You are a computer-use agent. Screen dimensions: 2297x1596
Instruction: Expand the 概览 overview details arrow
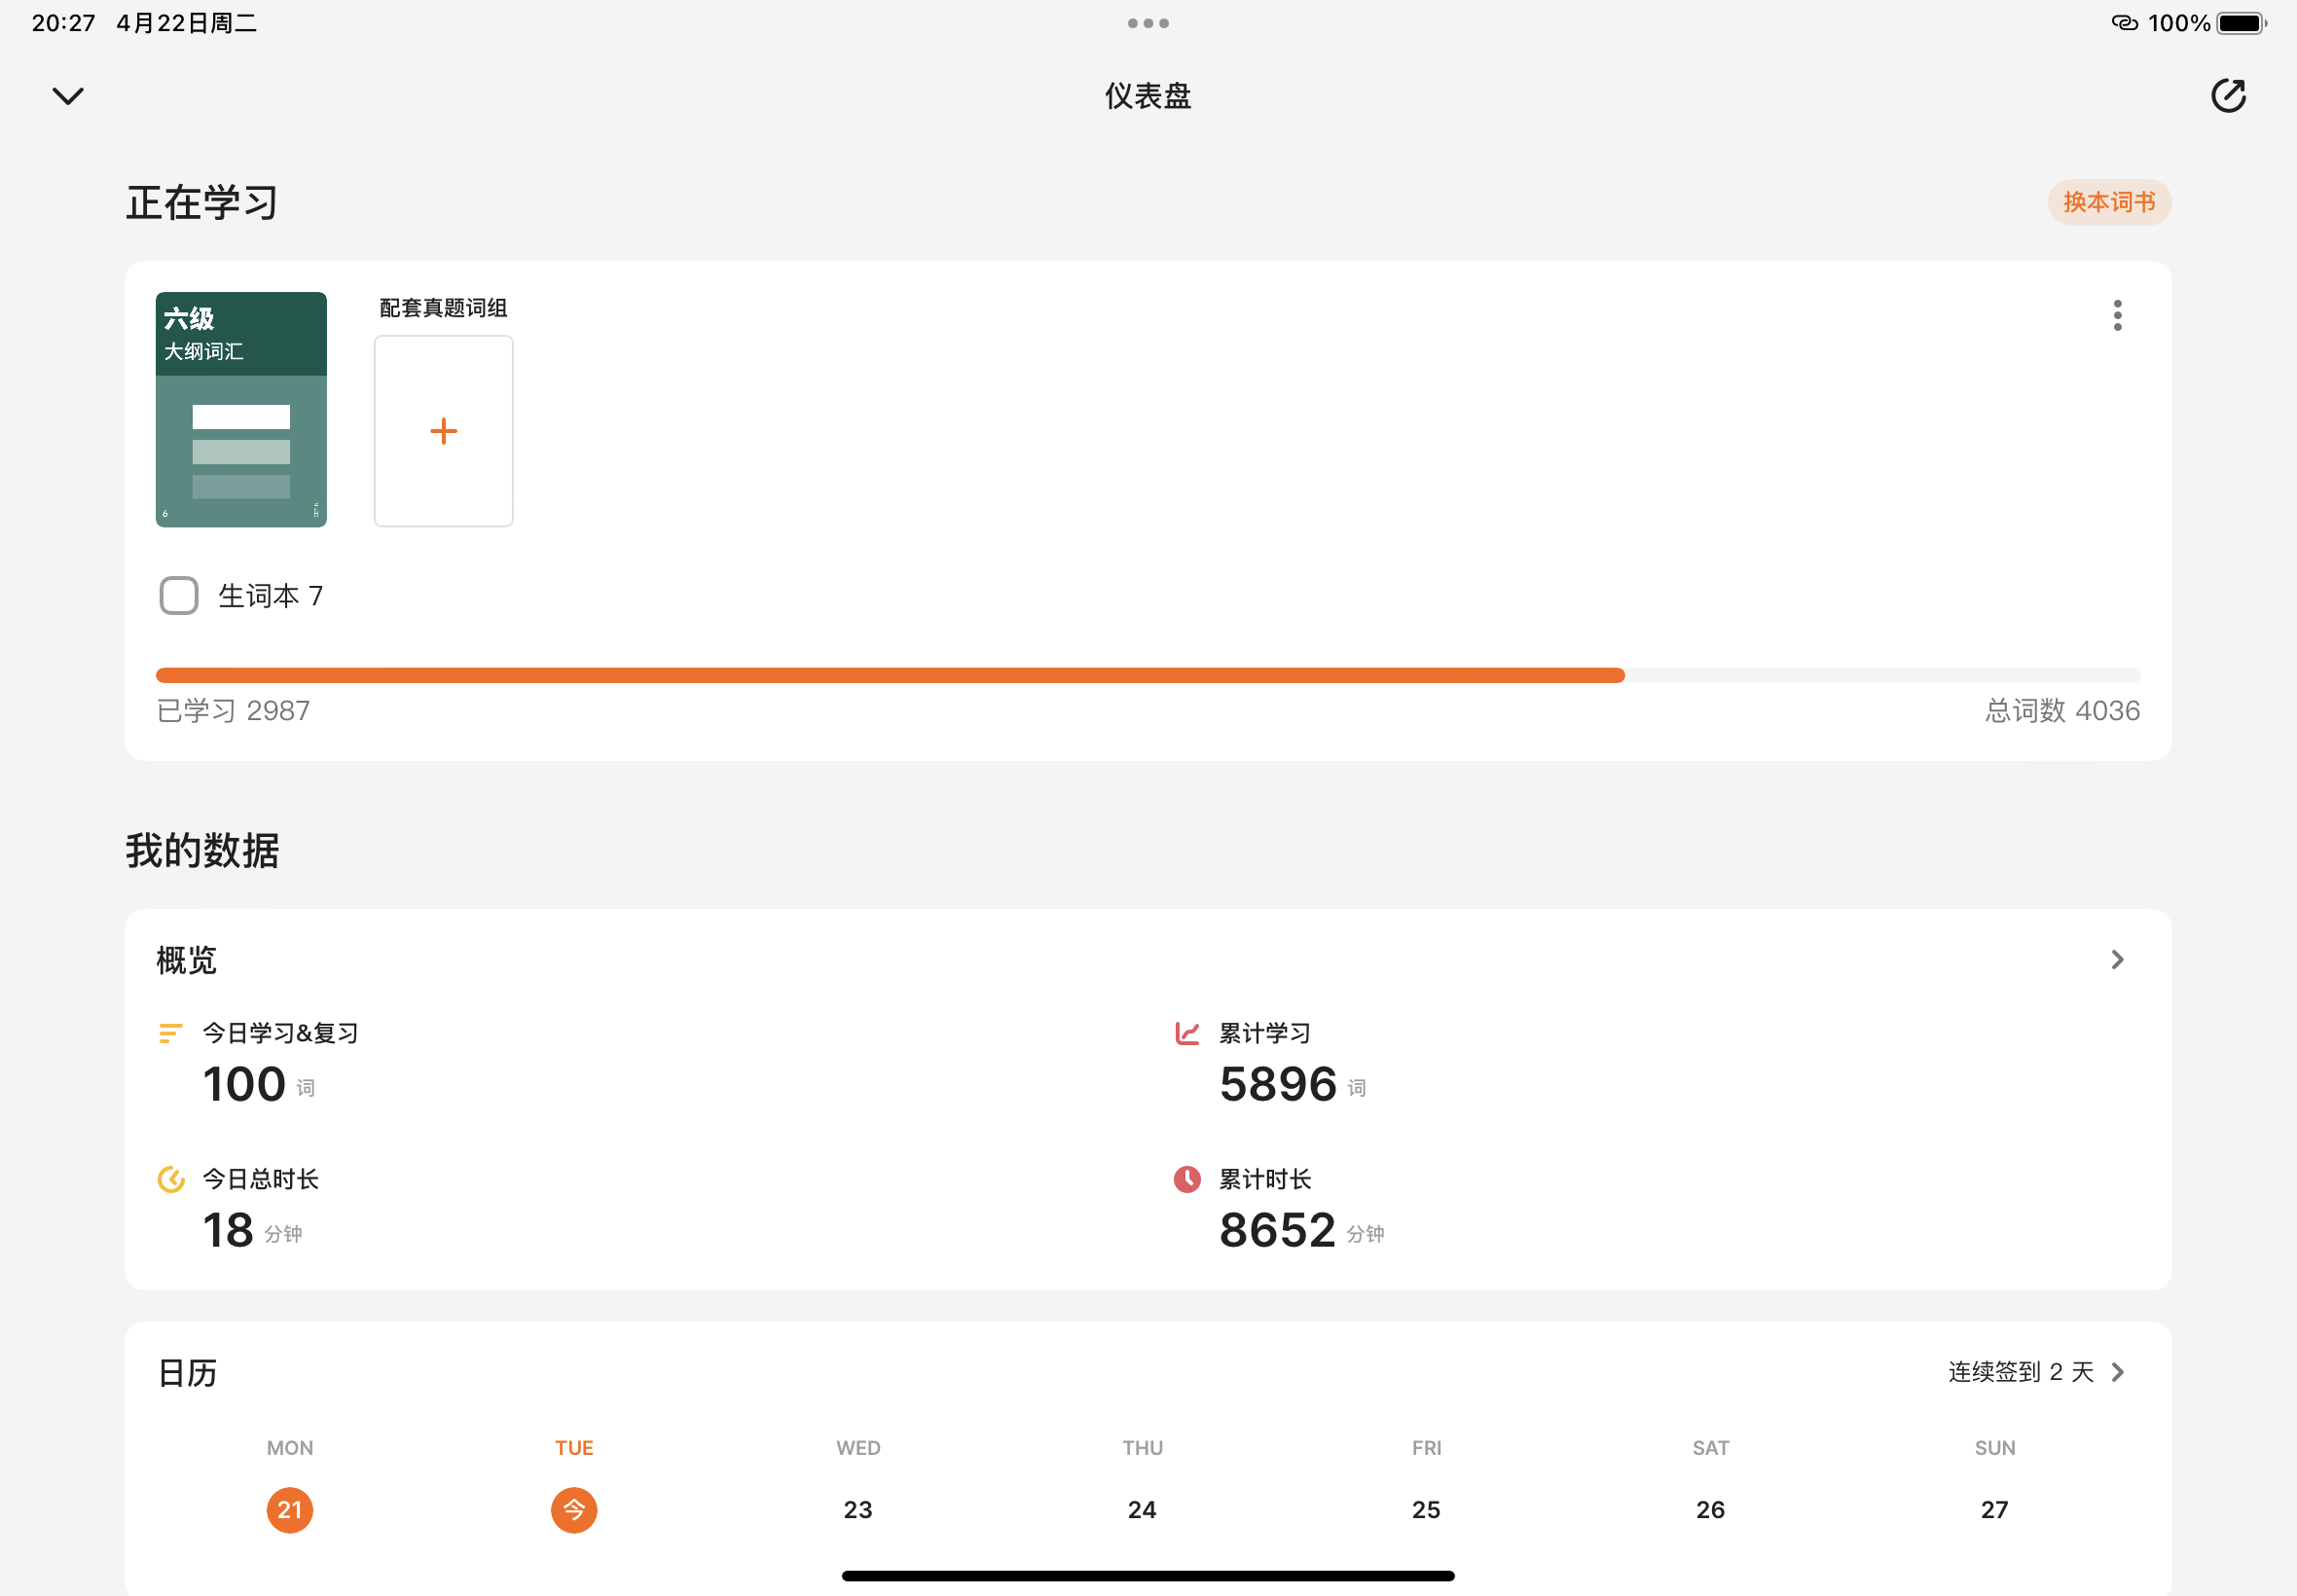2116,960
